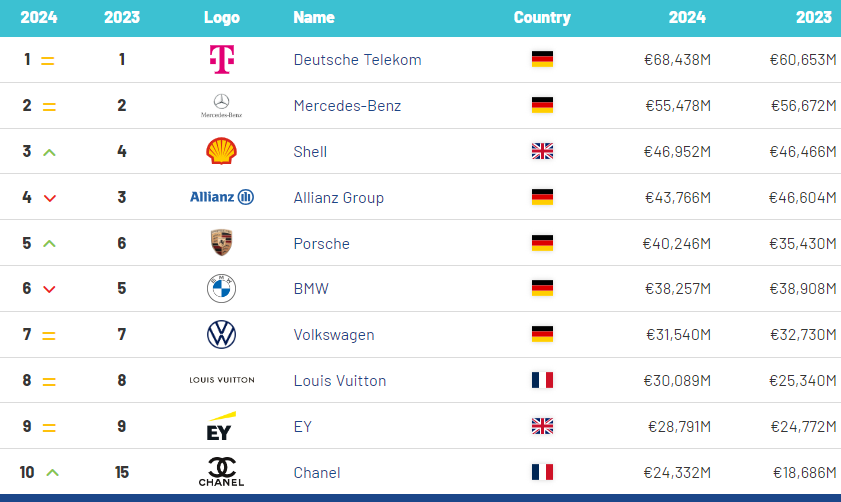Click the Deutsche Telekom magenta T logo

[221, 60]
